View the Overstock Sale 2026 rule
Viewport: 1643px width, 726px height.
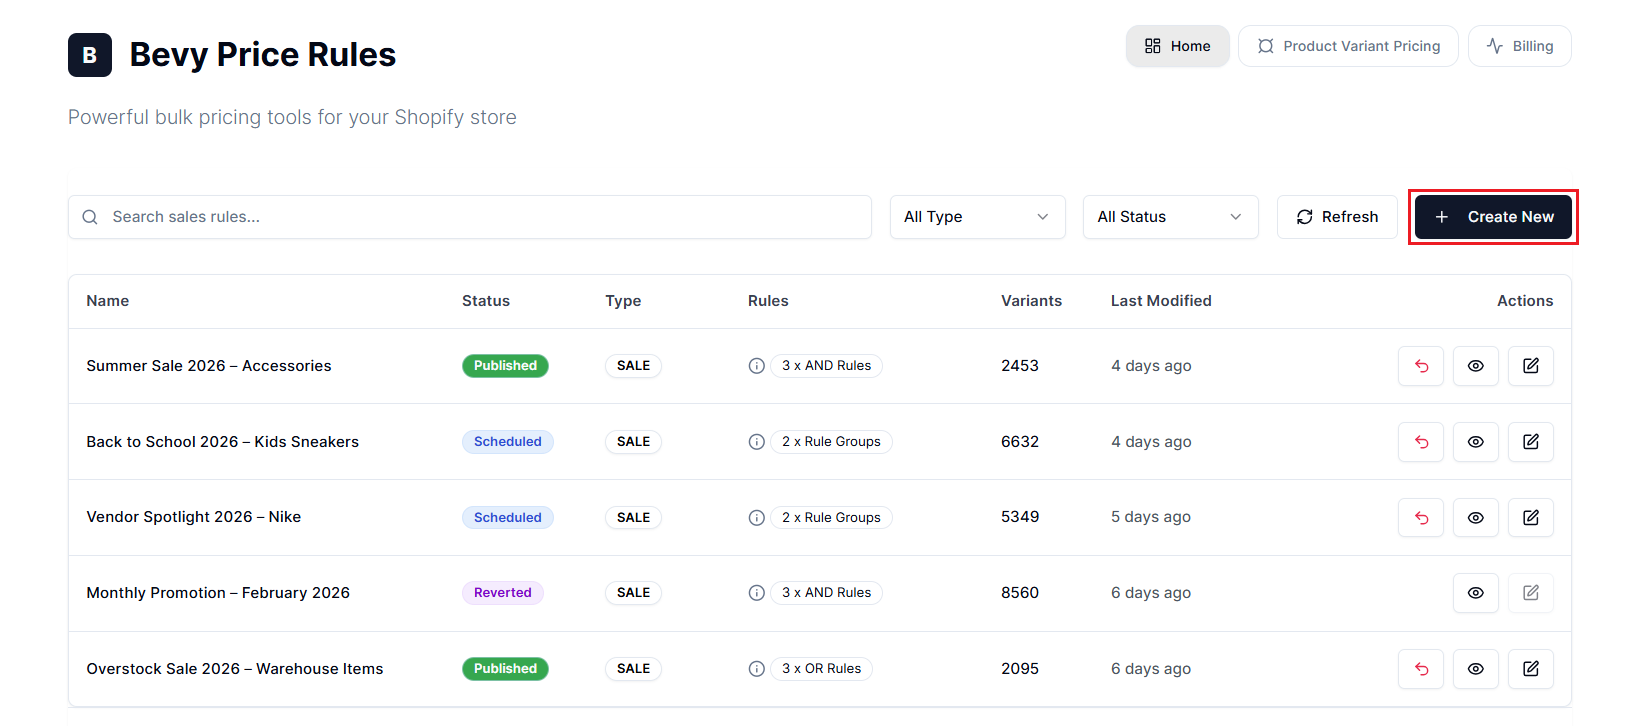pyautogui.click(x=1476, y=669)
